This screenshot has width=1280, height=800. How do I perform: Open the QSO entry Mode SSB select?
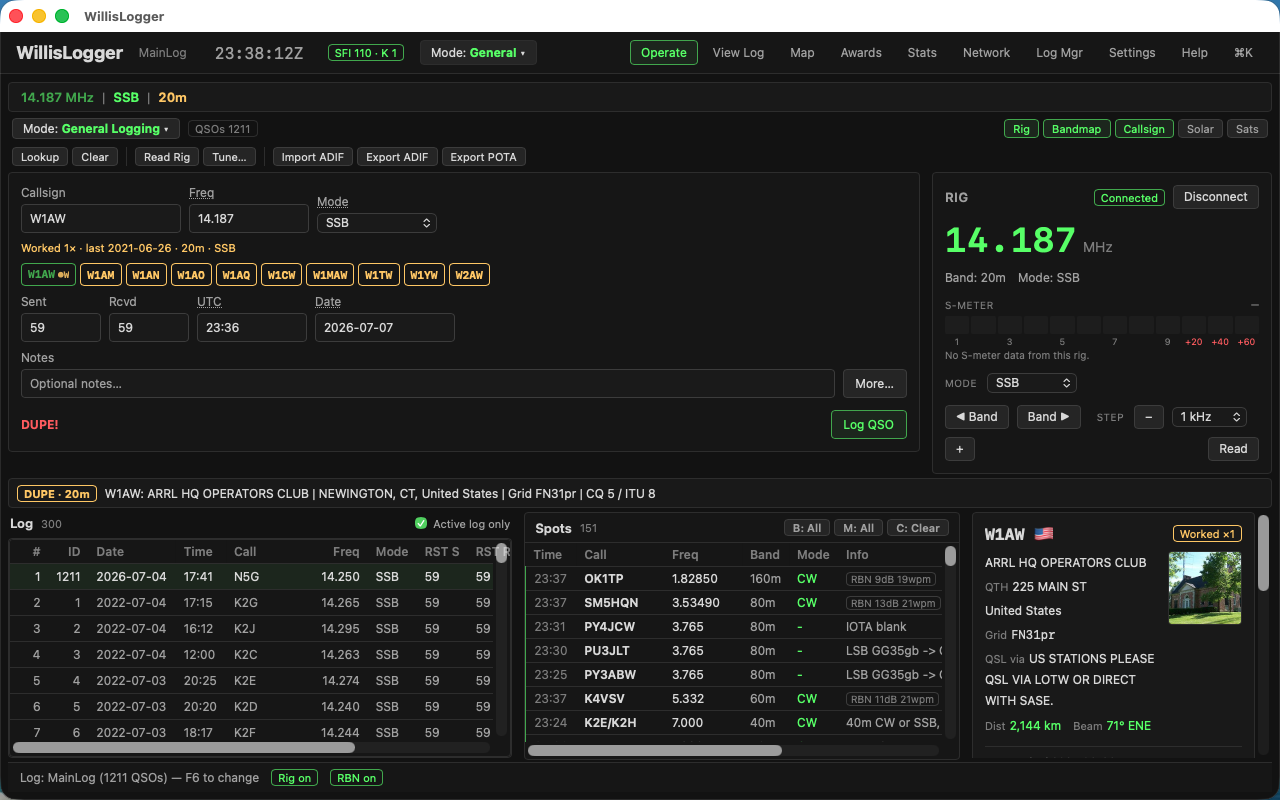point(377,223)
